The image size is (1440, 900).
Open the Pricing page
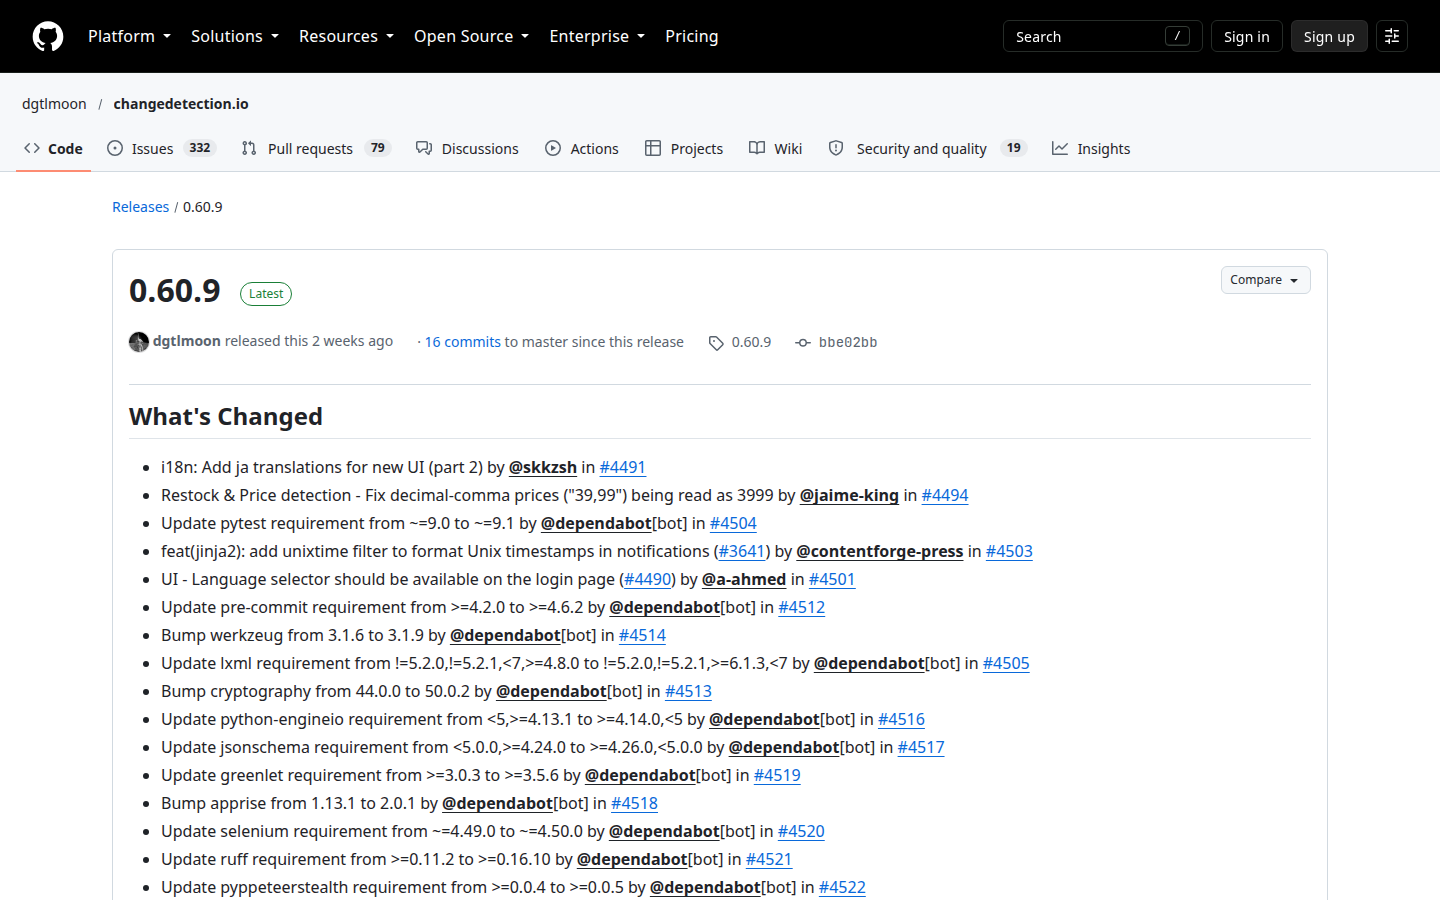[692, 36]
